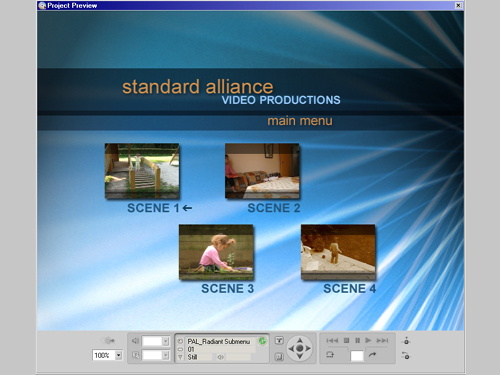Open the subtitle track dropdown

tap(165, 355)
